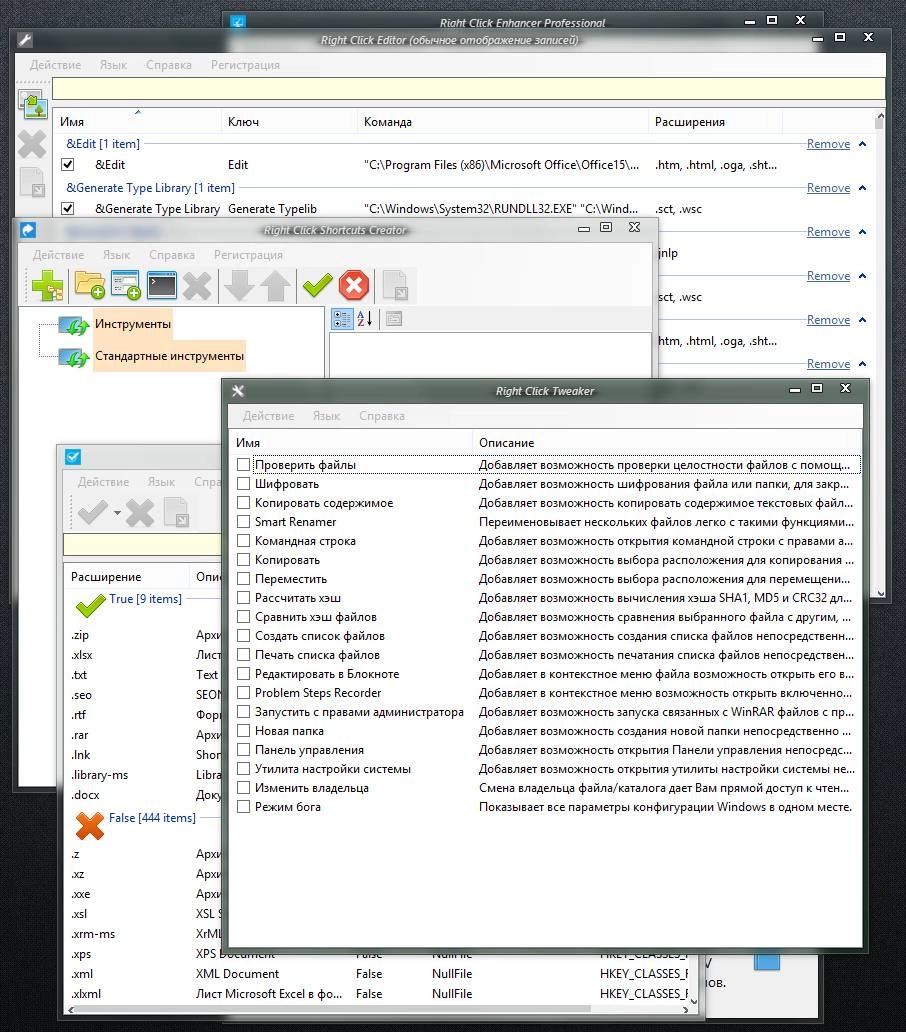The image size is (906, 1032).
Task: Open the Действие menu in Right Click Tweaker
Action: (268, 416)
